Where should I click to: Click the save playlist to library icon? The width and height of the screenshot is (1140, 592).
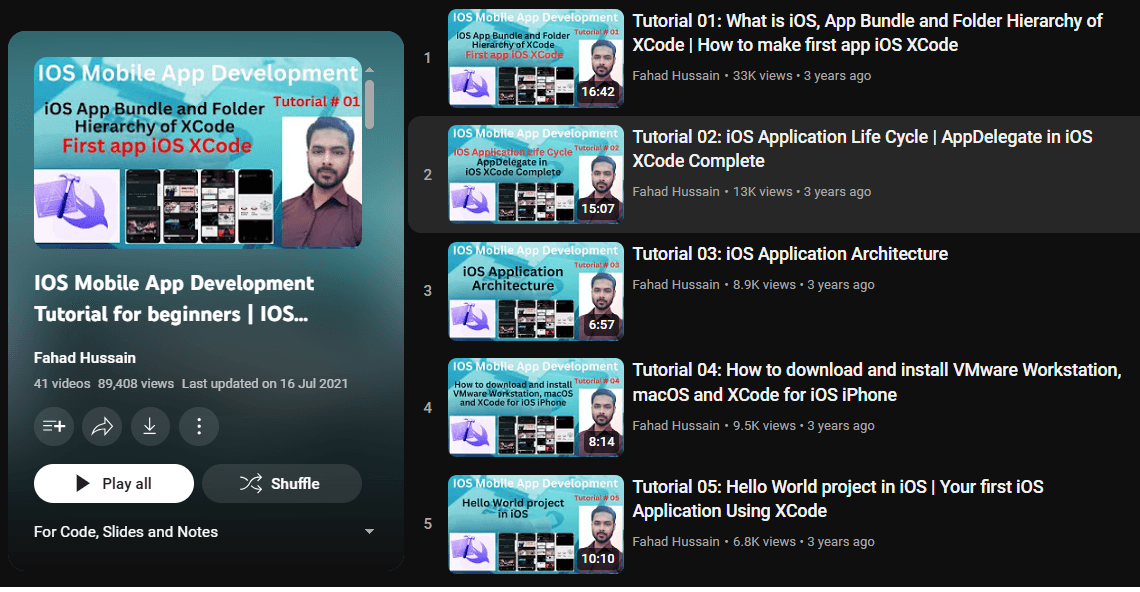point(54,427)
